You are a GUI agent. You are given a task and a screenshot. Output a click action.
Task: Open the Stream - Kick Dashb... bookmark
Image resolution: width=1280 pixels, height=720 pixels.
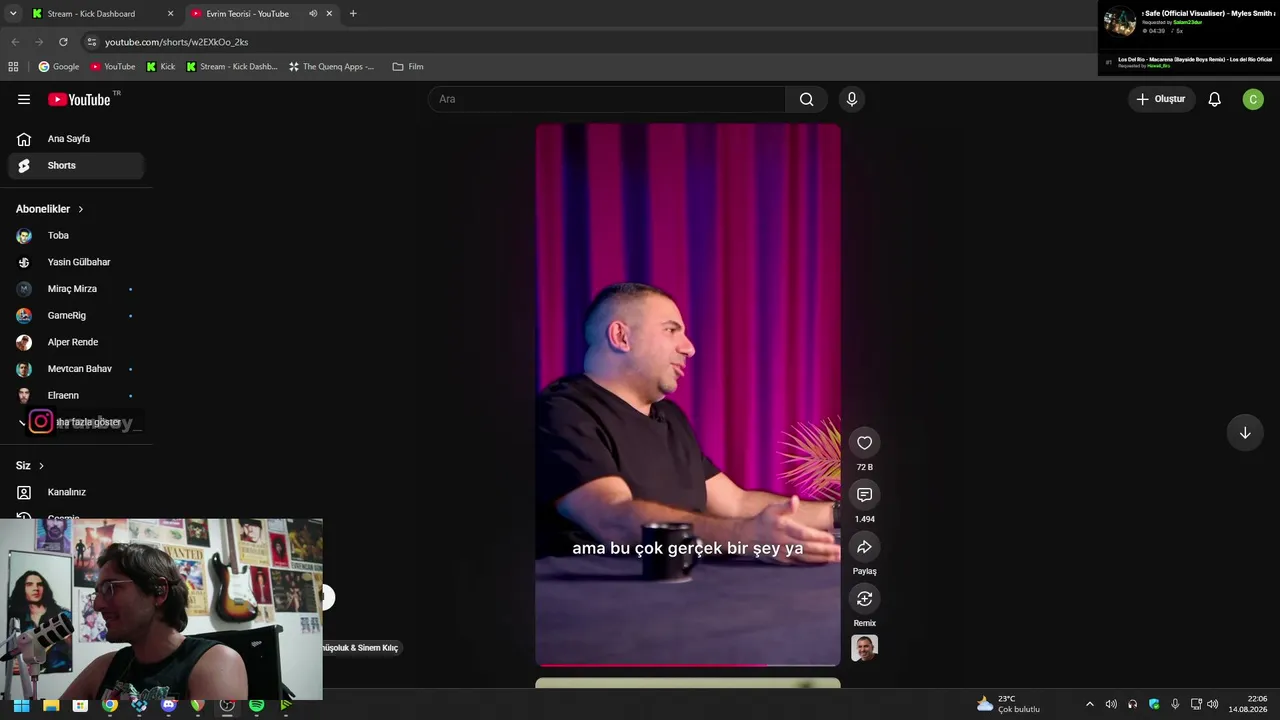[232, 67]
